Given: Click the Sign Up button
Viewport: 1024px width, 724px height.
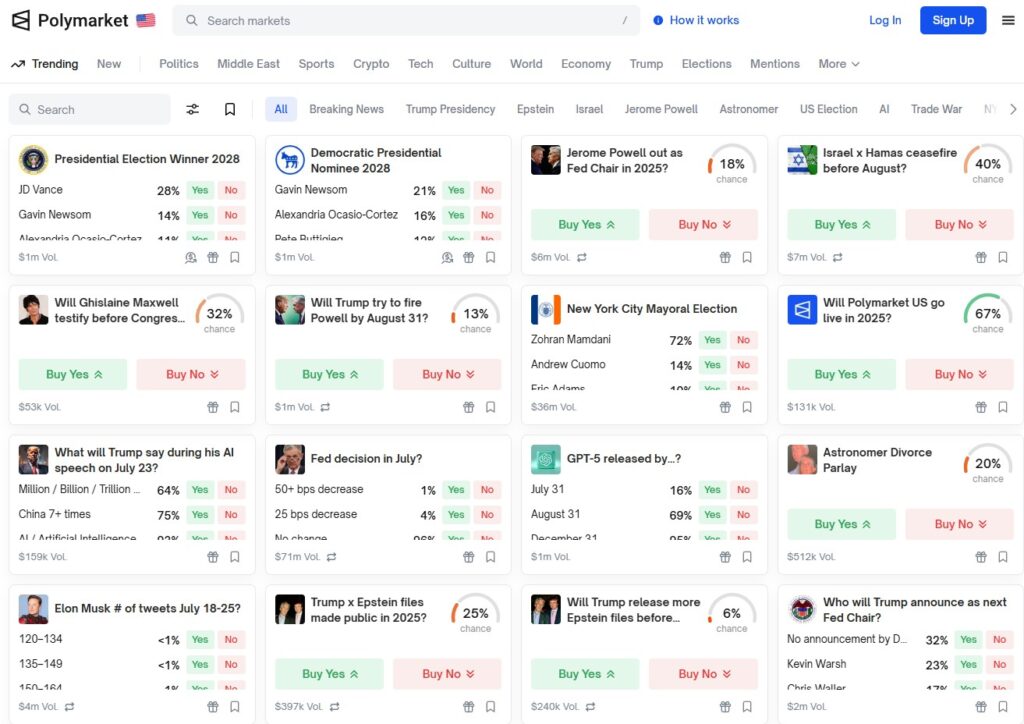Looking at the screenshot, I should tap(953, 20).
